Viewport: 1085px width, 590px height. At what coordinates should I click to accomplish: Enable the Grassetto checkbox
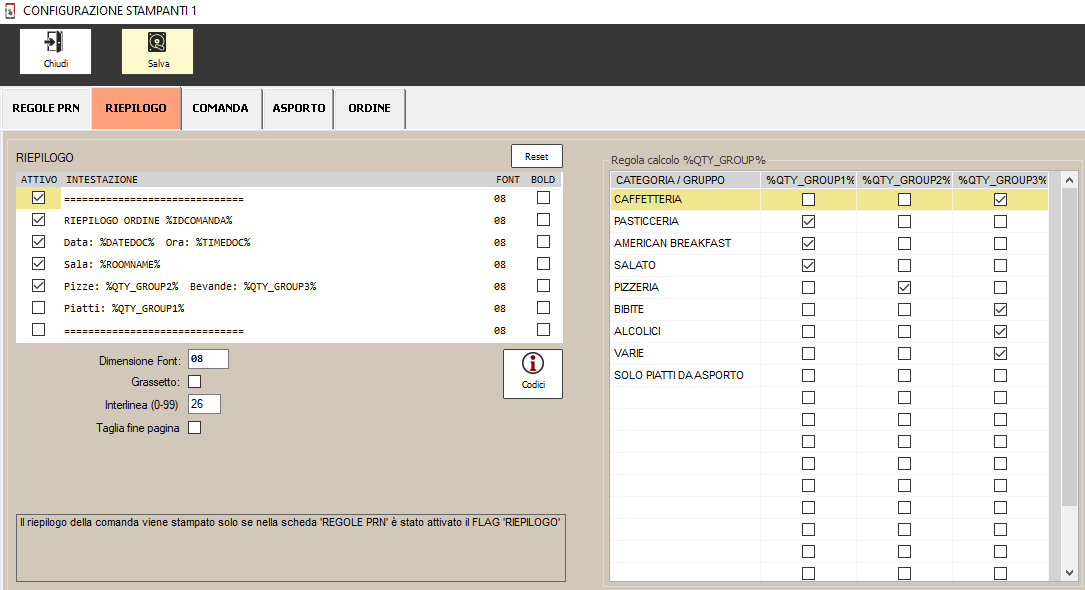[x=195, y=381]
